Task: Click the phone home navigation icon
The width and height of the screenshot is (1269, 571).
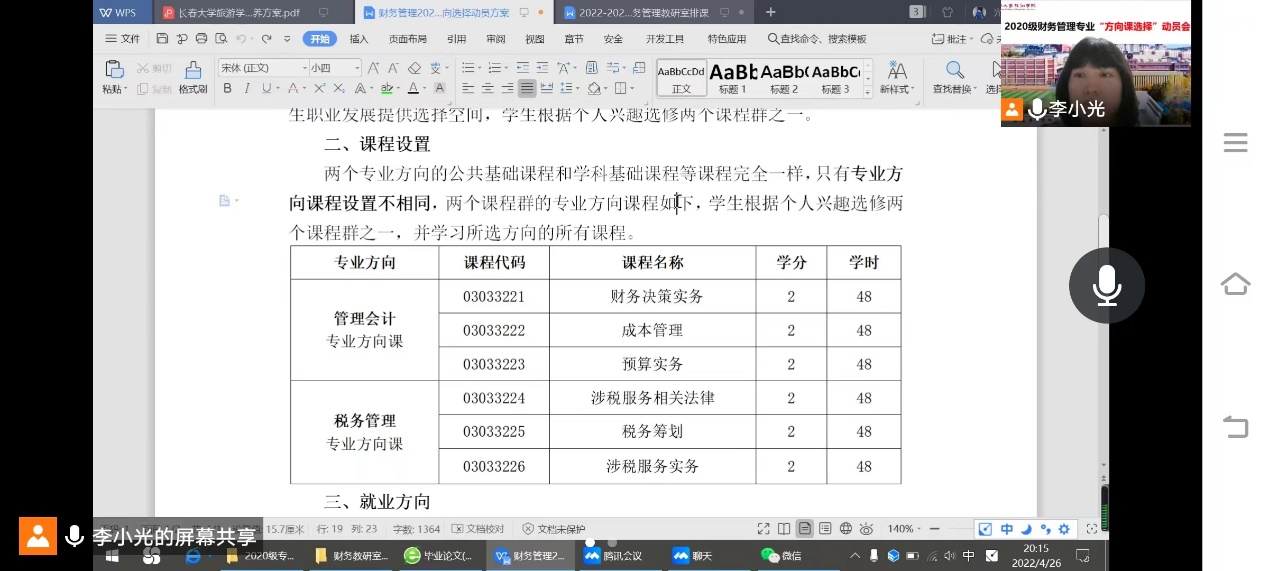Action: pyautogui.click(x=1236, y=284)
